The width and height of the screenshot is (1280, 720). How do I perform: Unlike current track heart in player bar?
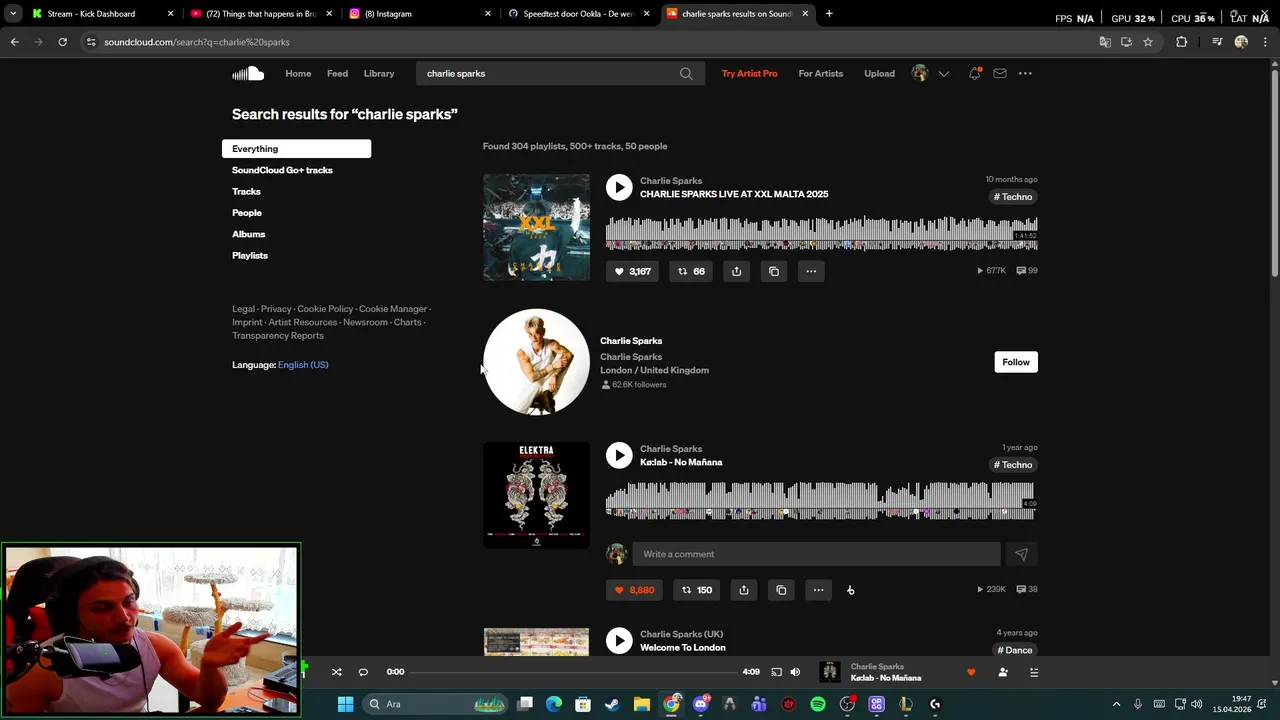[x=970, y=672]
